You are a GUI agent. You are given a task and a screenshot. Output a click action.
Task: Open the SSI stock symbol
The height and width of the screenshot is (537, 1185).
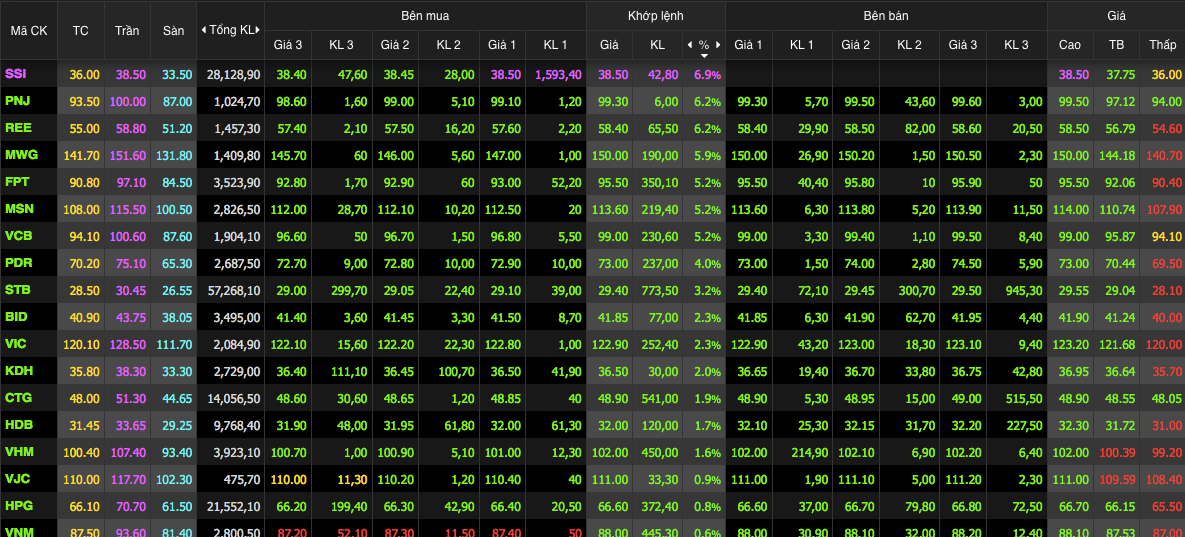pyautogui.click(x=16, y=74)
